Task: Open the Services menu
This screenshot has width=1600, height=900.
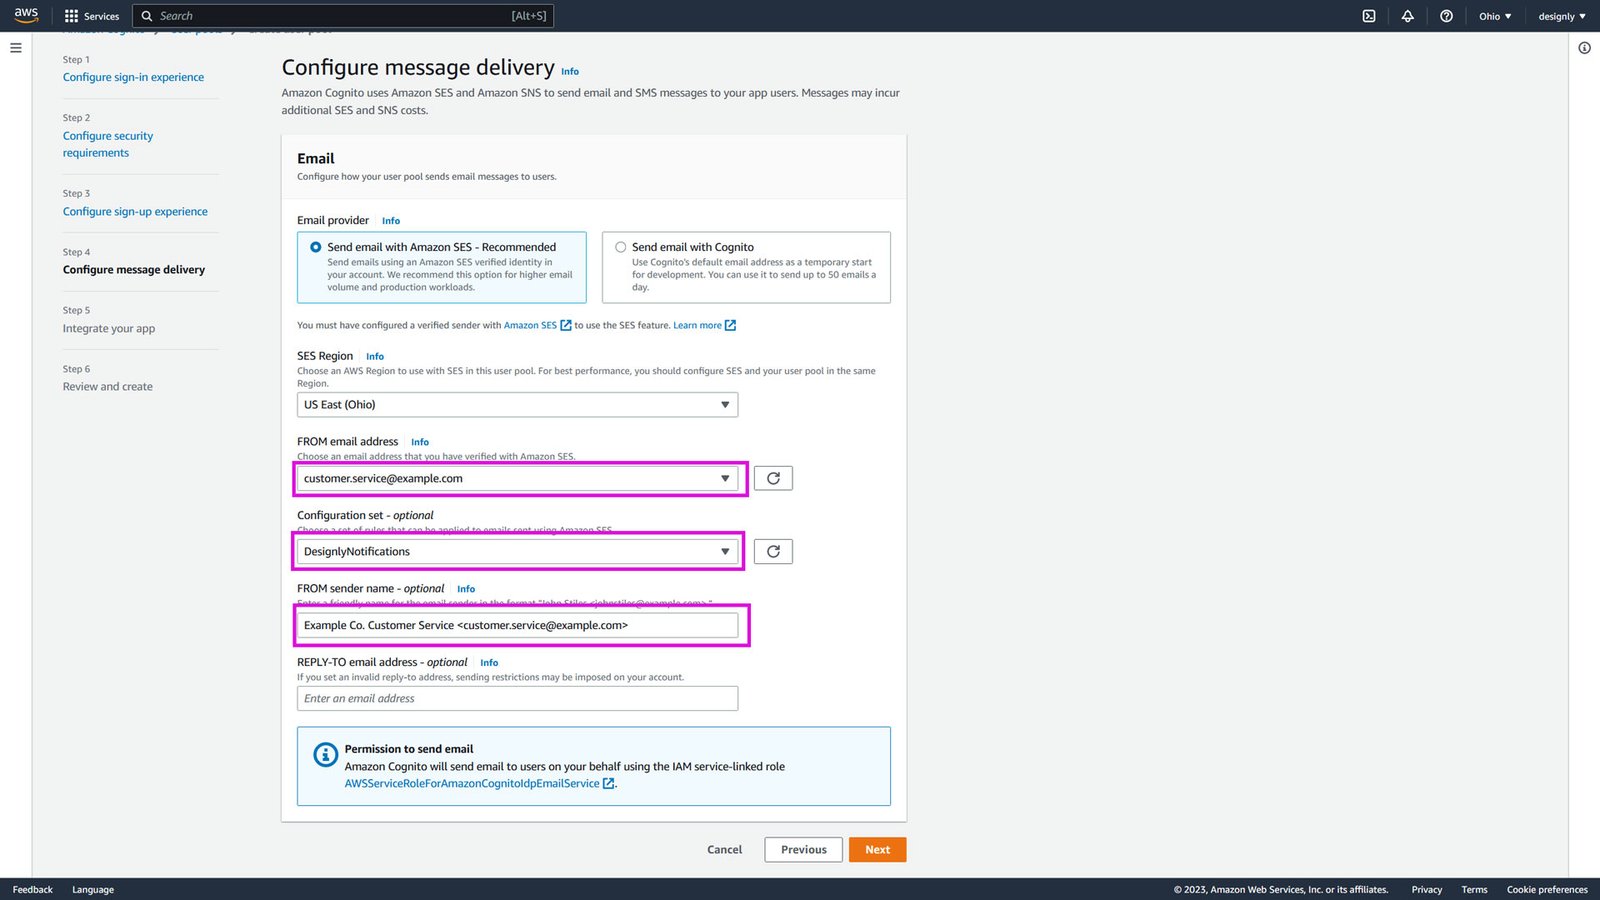Action: (91, 15)
